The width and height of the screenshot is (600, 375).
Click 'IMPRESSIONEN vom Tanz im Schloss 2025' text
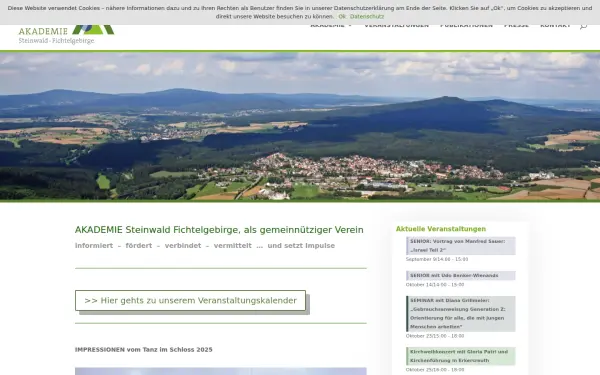[x=143, y=350]
